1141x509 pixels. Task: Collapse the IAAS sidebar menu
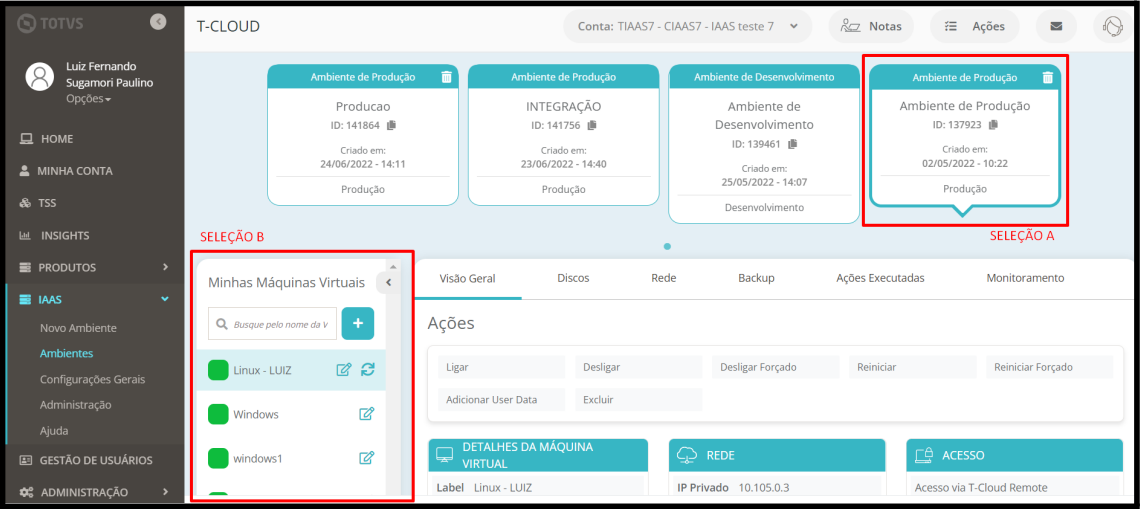click(93, 299)
